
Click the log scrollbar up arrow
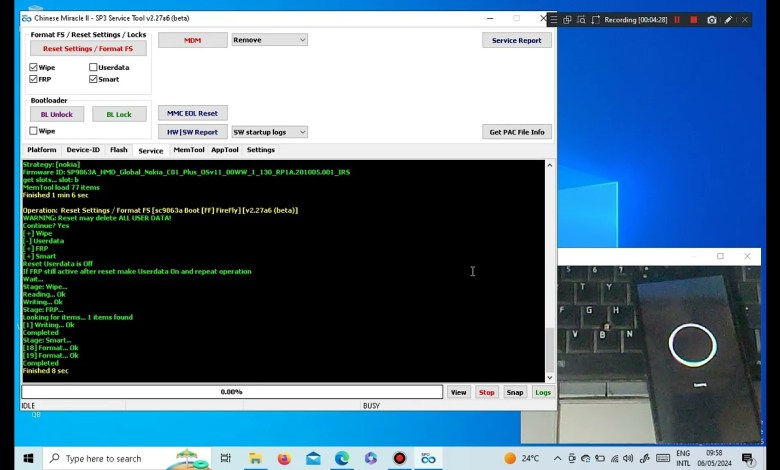[x=550, y=165]
